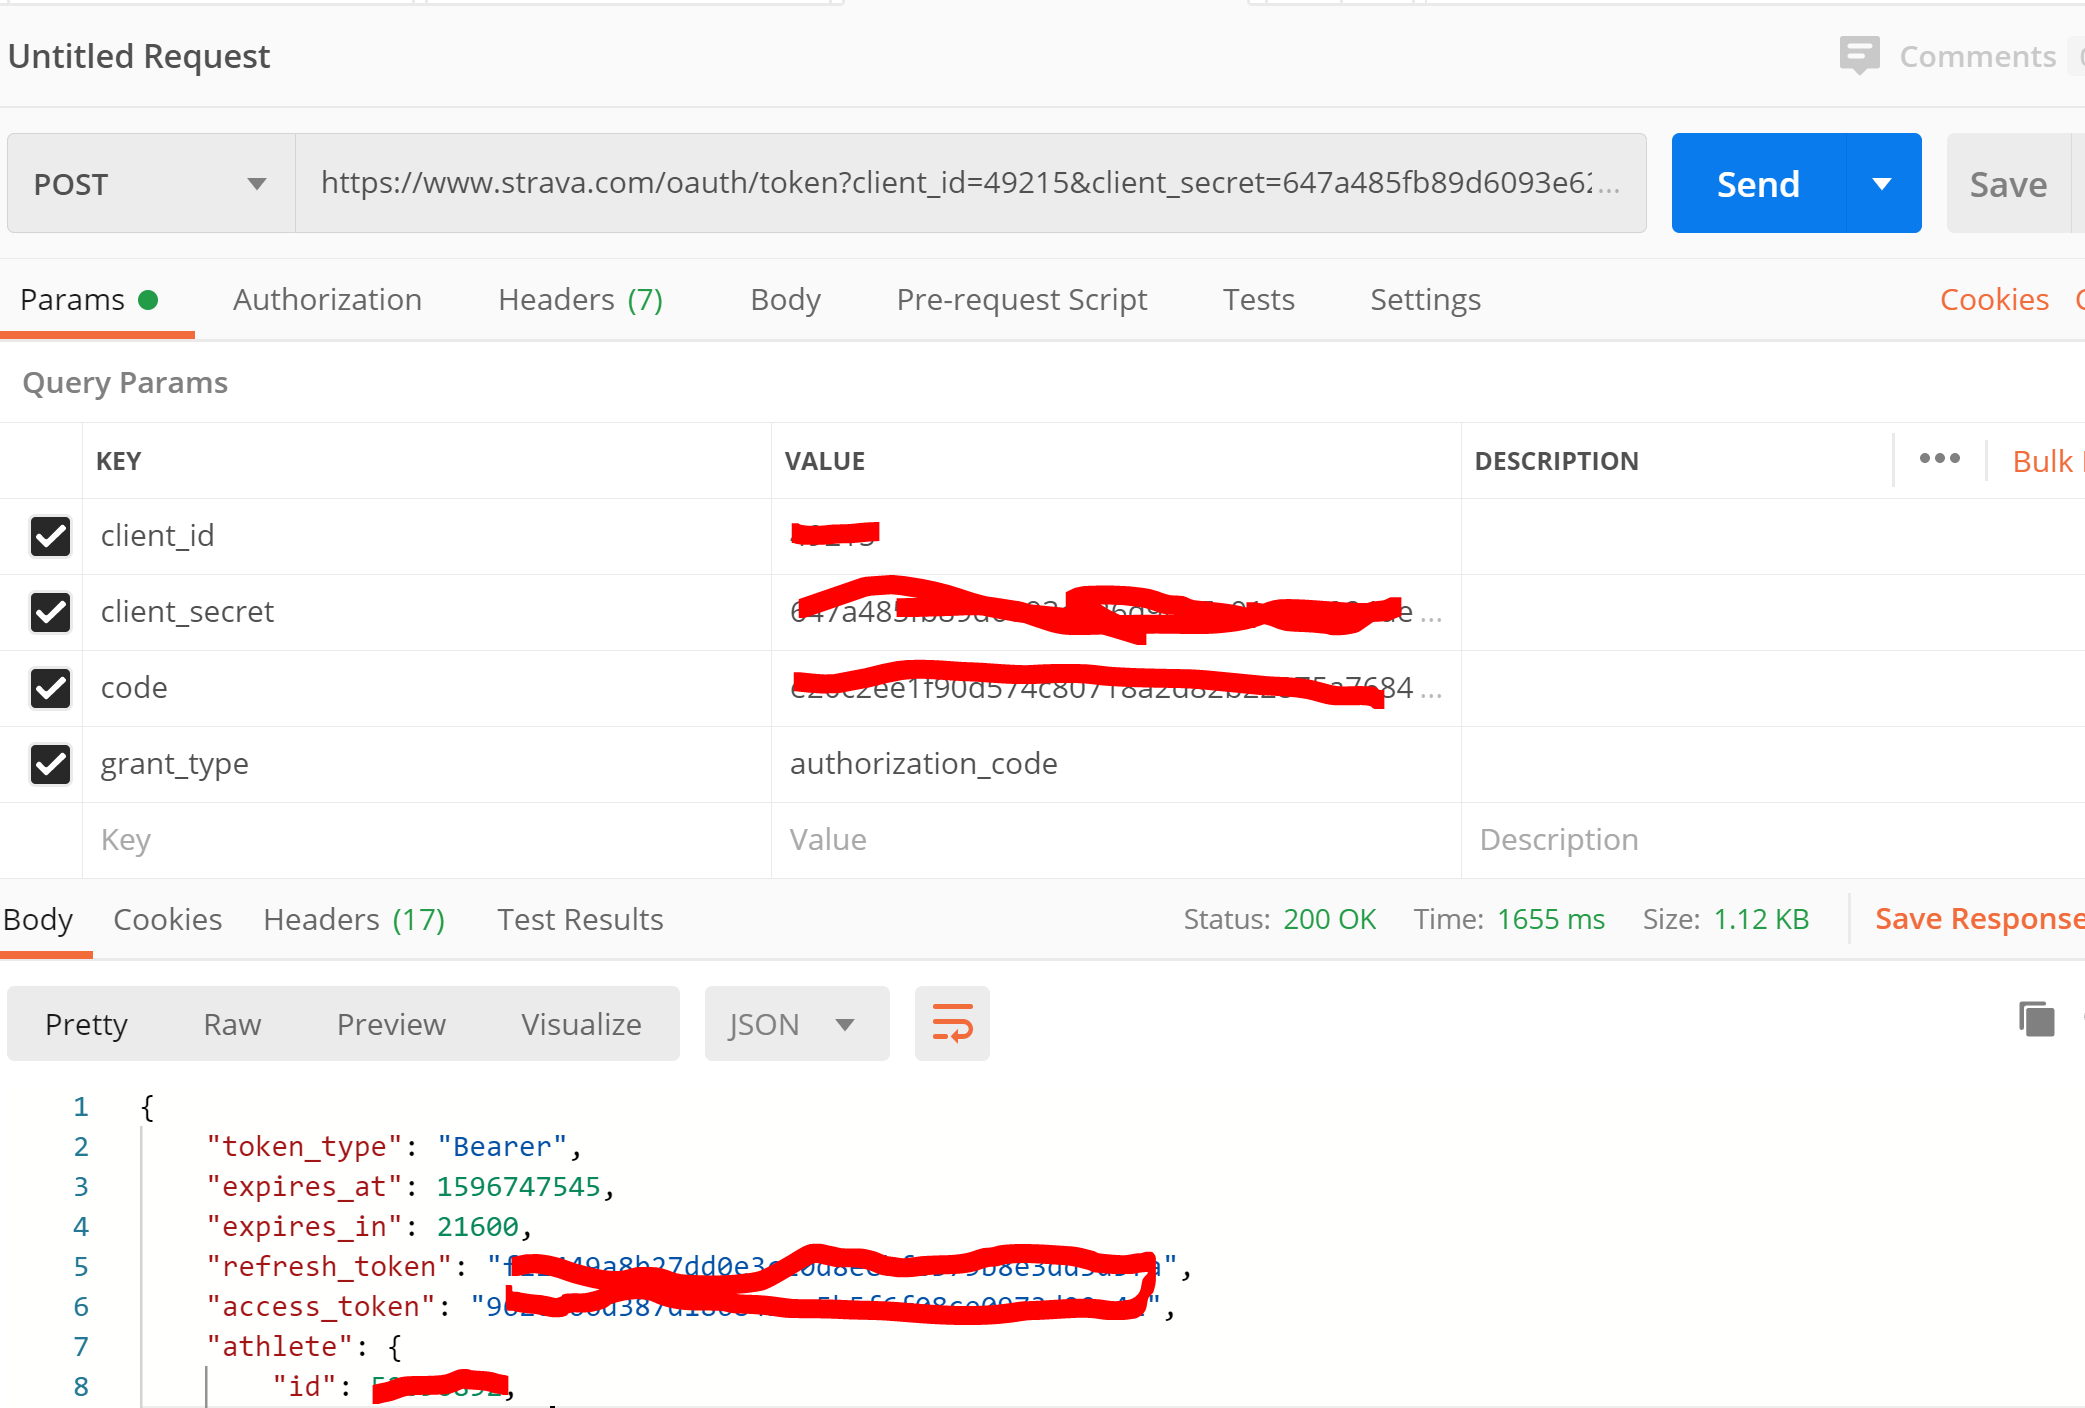The width and height of the screenshot is (2085, 1408).
Task: Click the Comments speech bubble icon
Action: point(1858,55)
